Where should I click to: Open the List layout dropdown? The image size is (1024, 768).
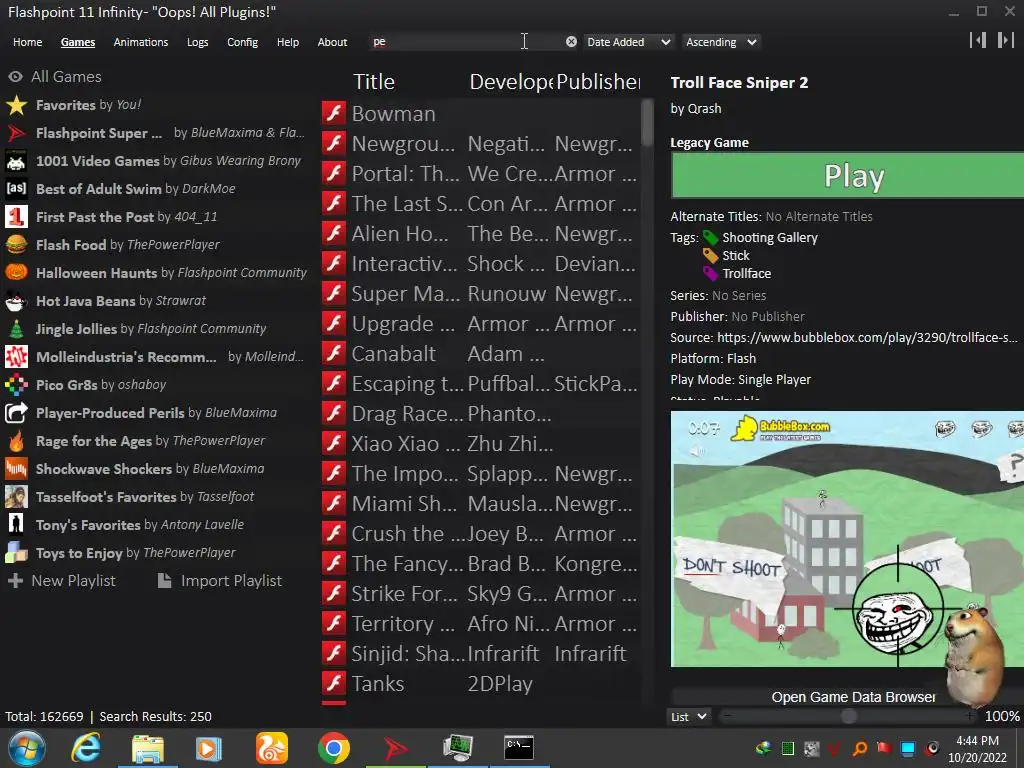(688, 716)
